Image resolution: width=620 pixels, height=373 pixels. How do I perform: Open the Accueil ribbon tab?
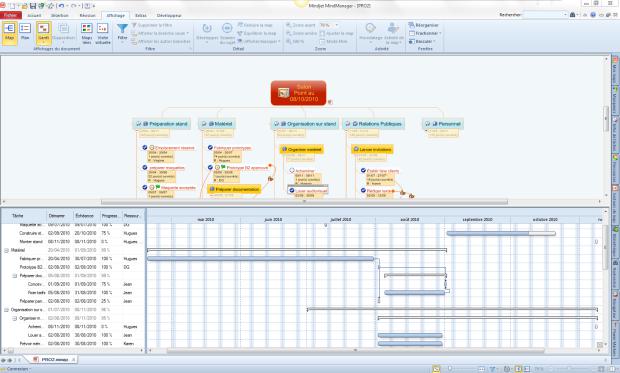click(34, 15)
